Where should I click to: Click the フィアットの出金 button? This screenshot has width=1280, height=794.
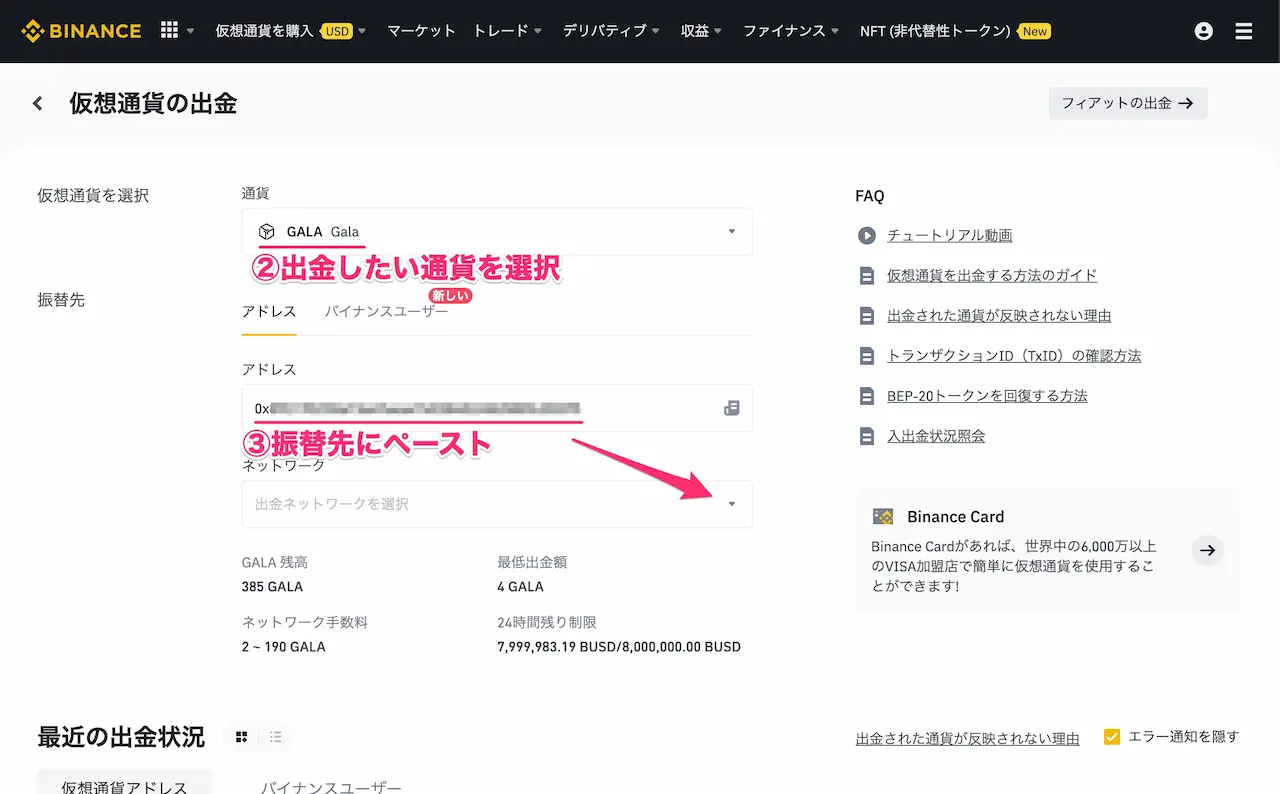click(x=1128, y=103)
